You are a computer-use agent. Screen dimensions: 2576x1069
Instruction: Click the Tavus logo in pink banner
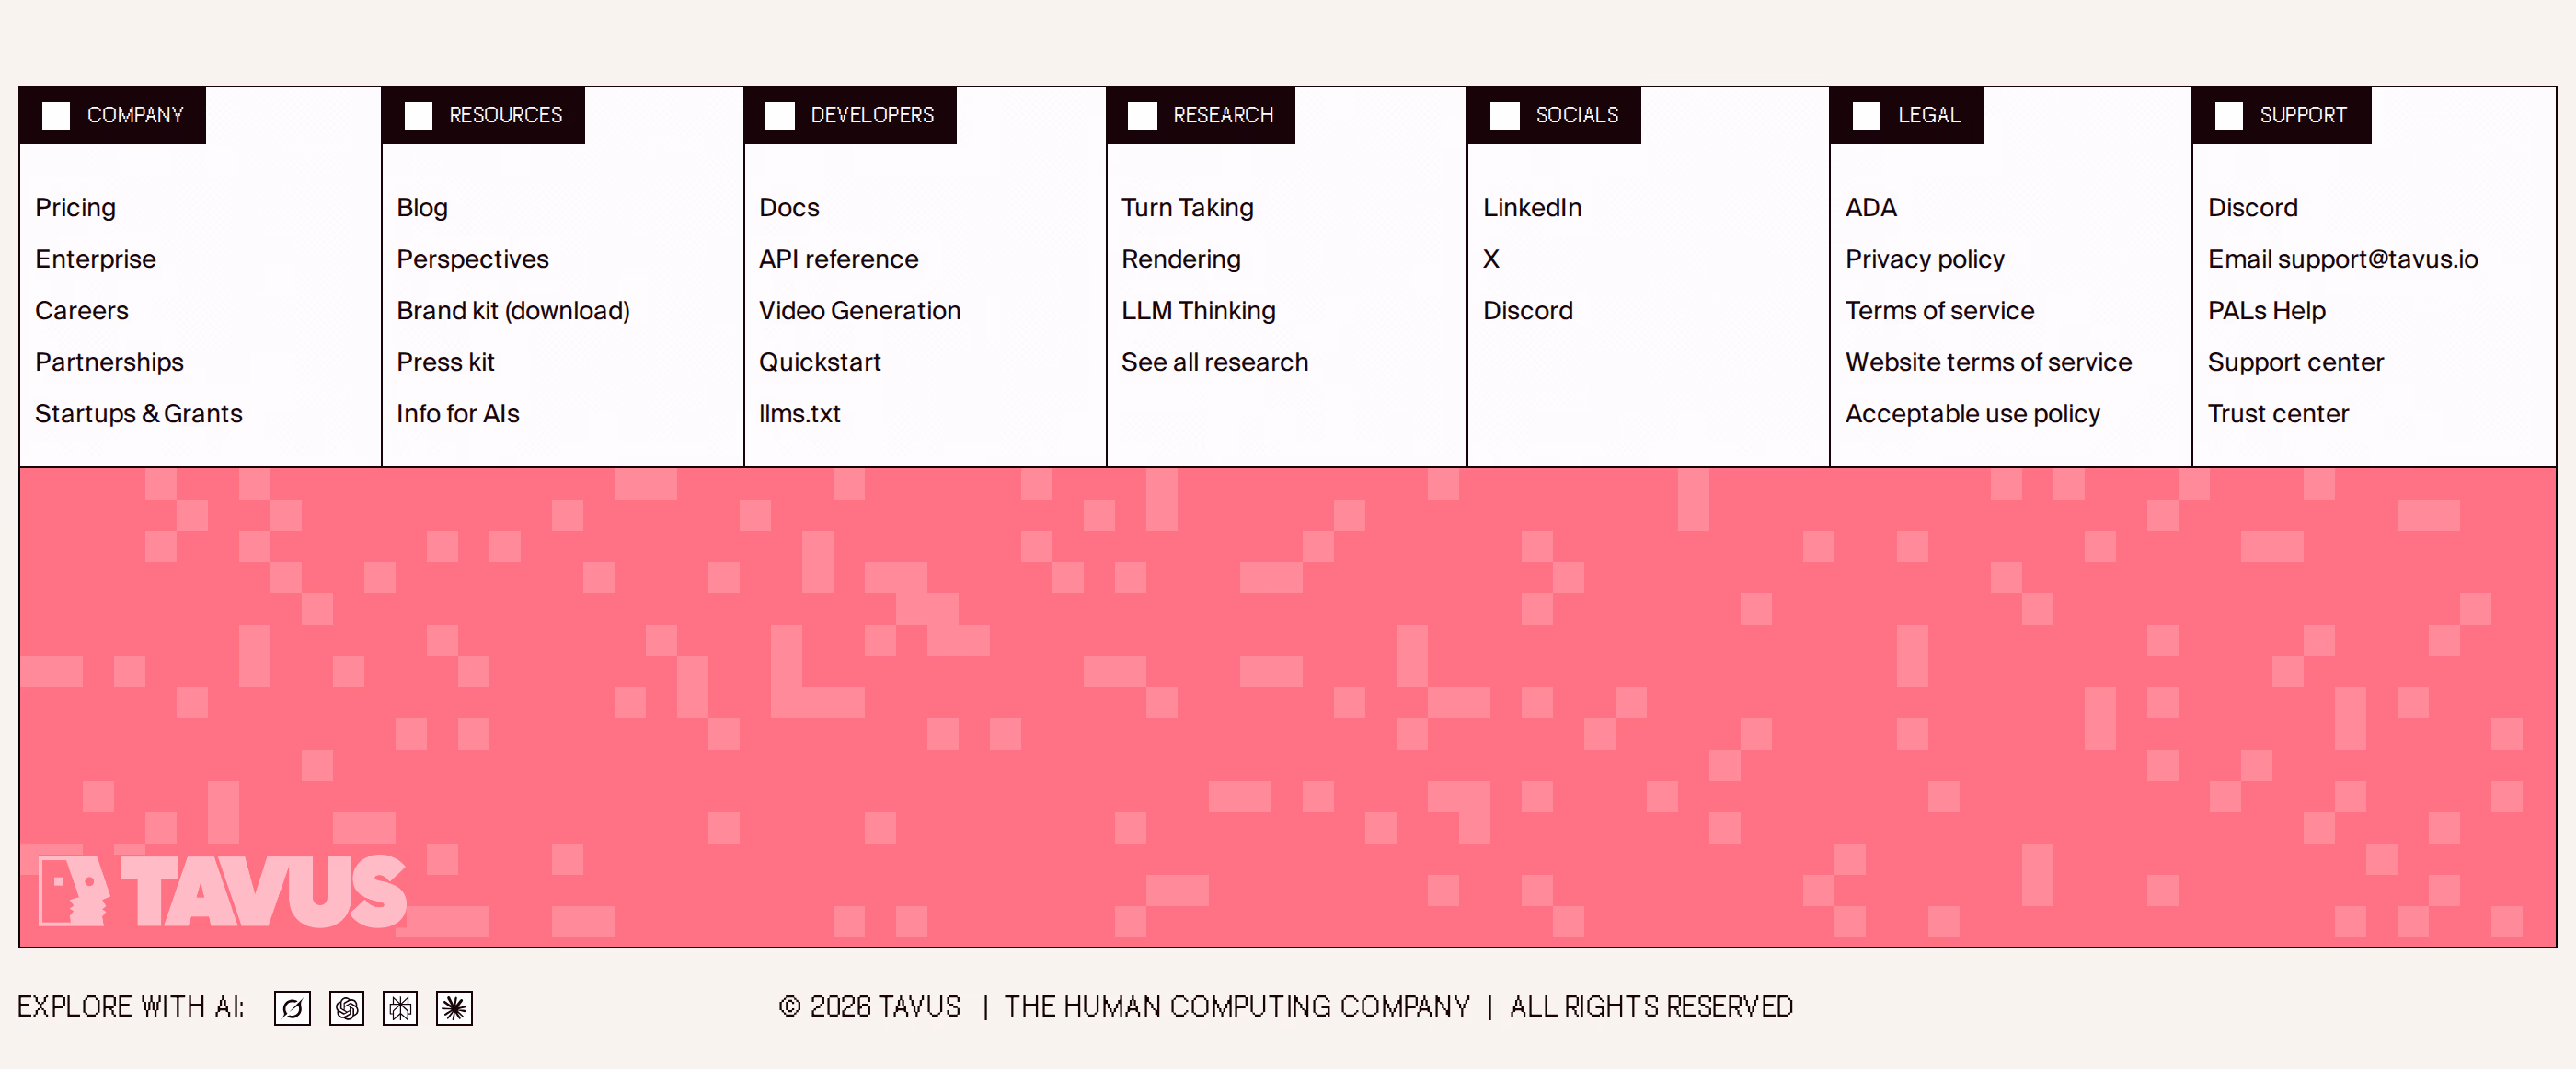[222, 890]
